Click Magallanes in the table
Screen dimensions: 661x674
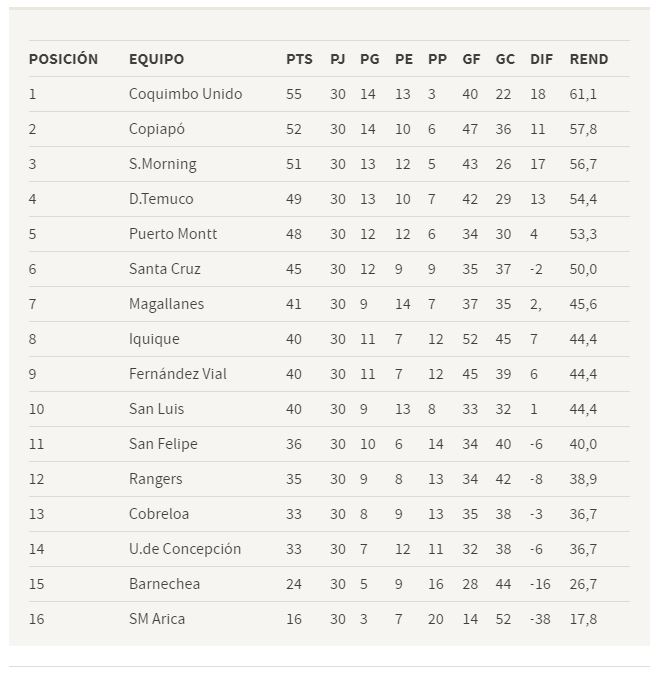pos(166,304)
